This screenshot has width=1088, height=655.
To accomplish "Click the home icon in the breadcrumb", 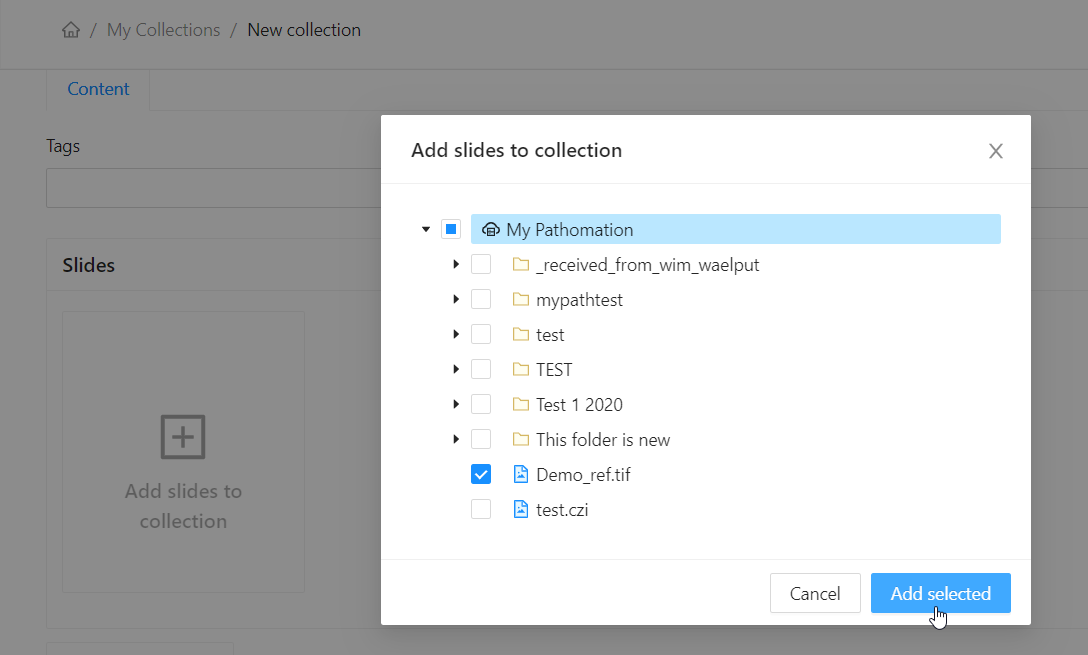I will click(x=71, y=30).
